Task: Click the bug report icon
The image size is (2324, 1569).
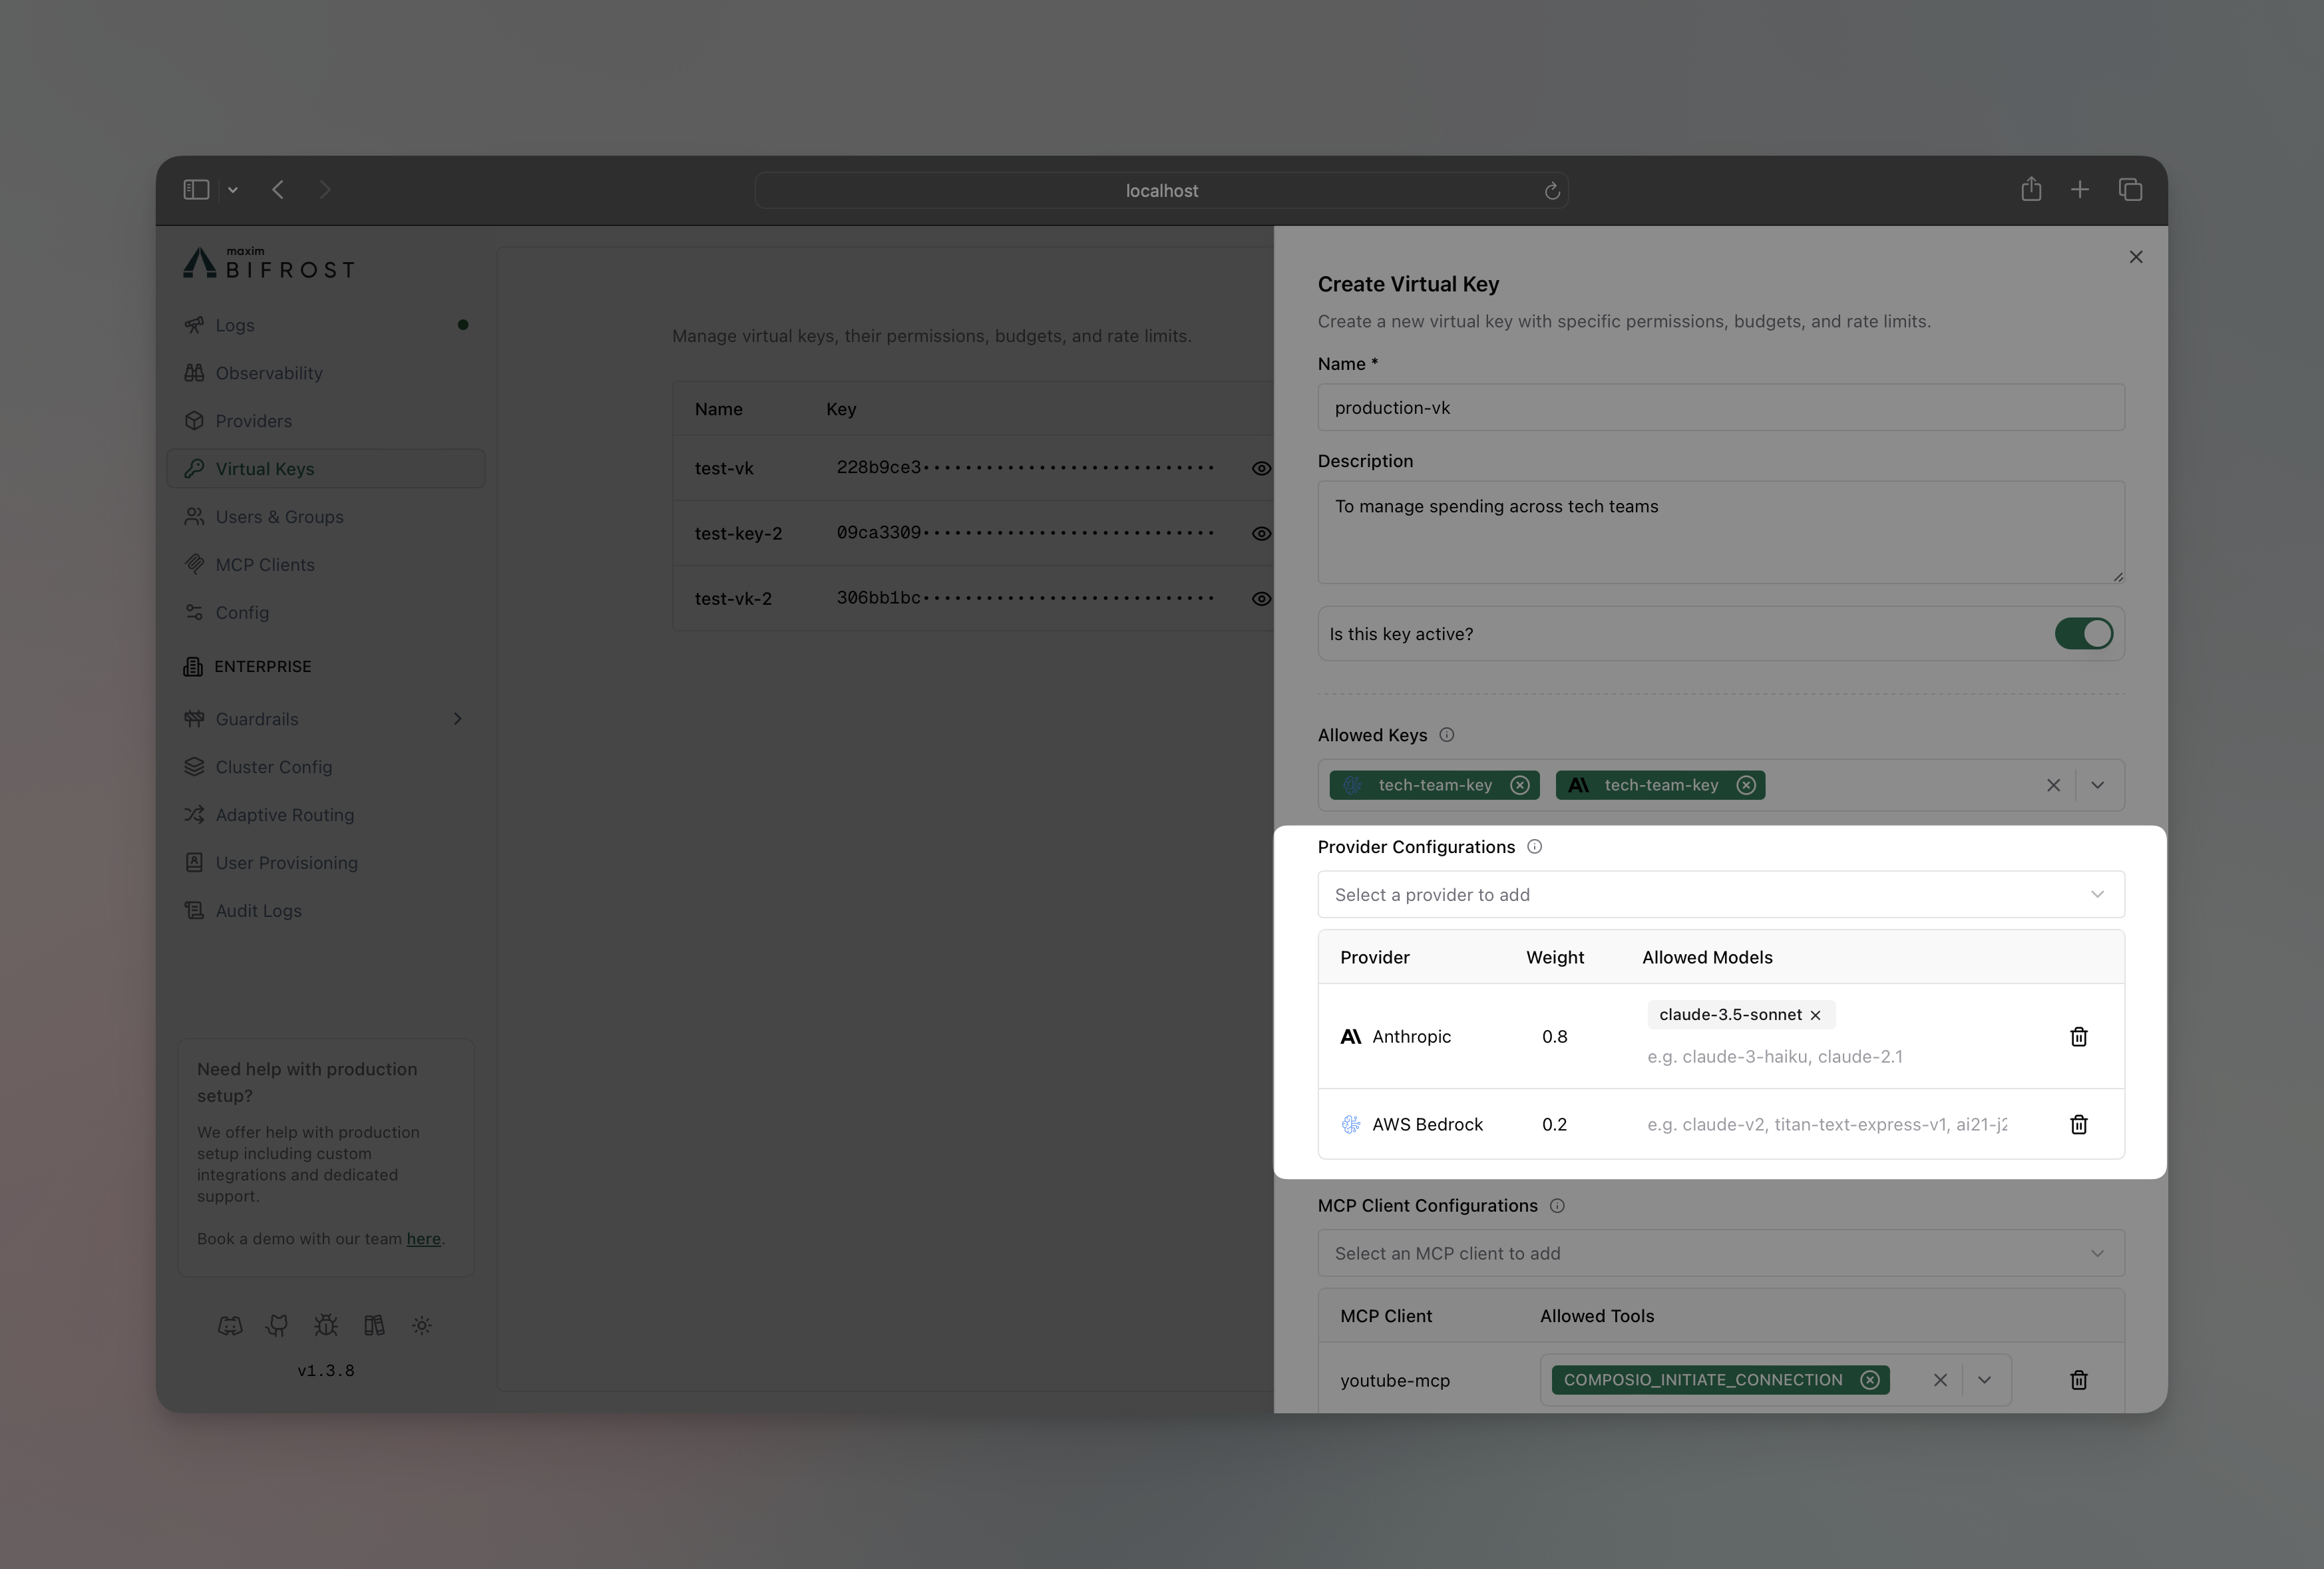Action: pyautogui.click(x=325, y=1325)
